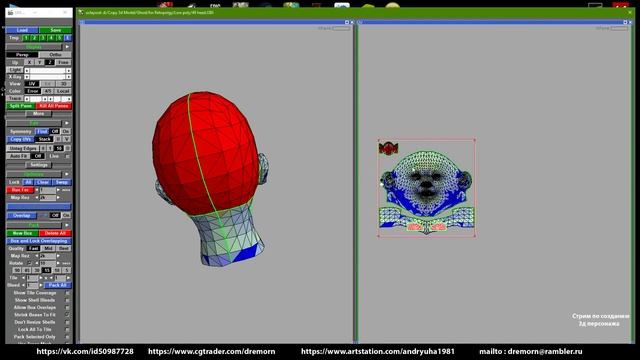Set Overlap to Off

[55, 216]
